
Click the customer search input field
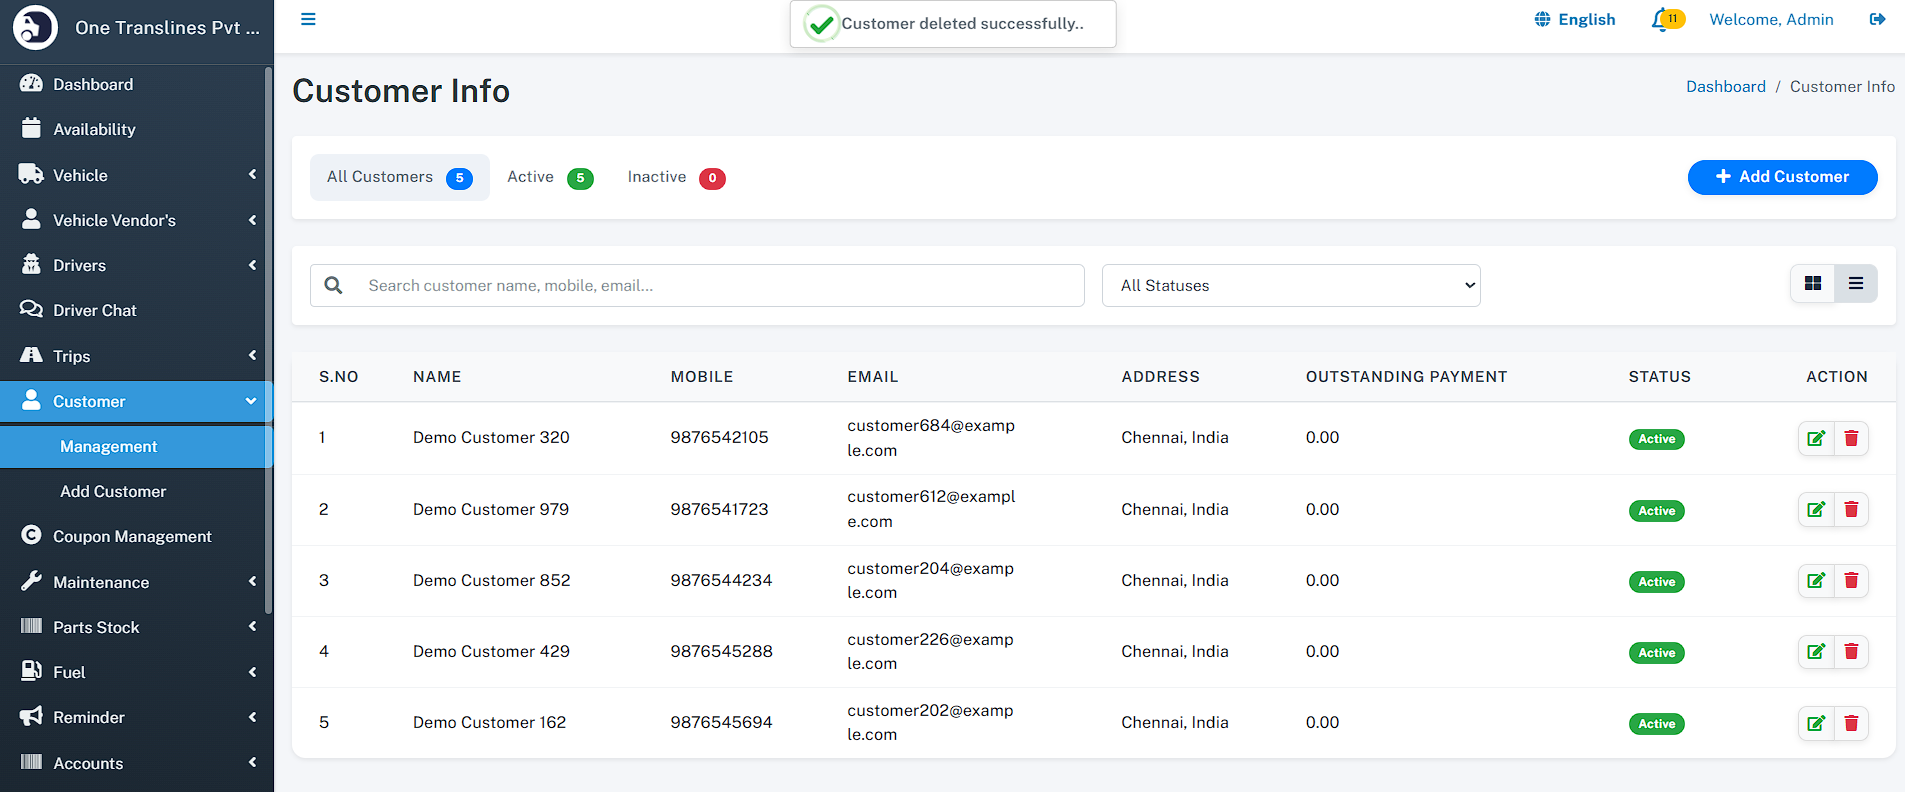(x=720, y=286)
